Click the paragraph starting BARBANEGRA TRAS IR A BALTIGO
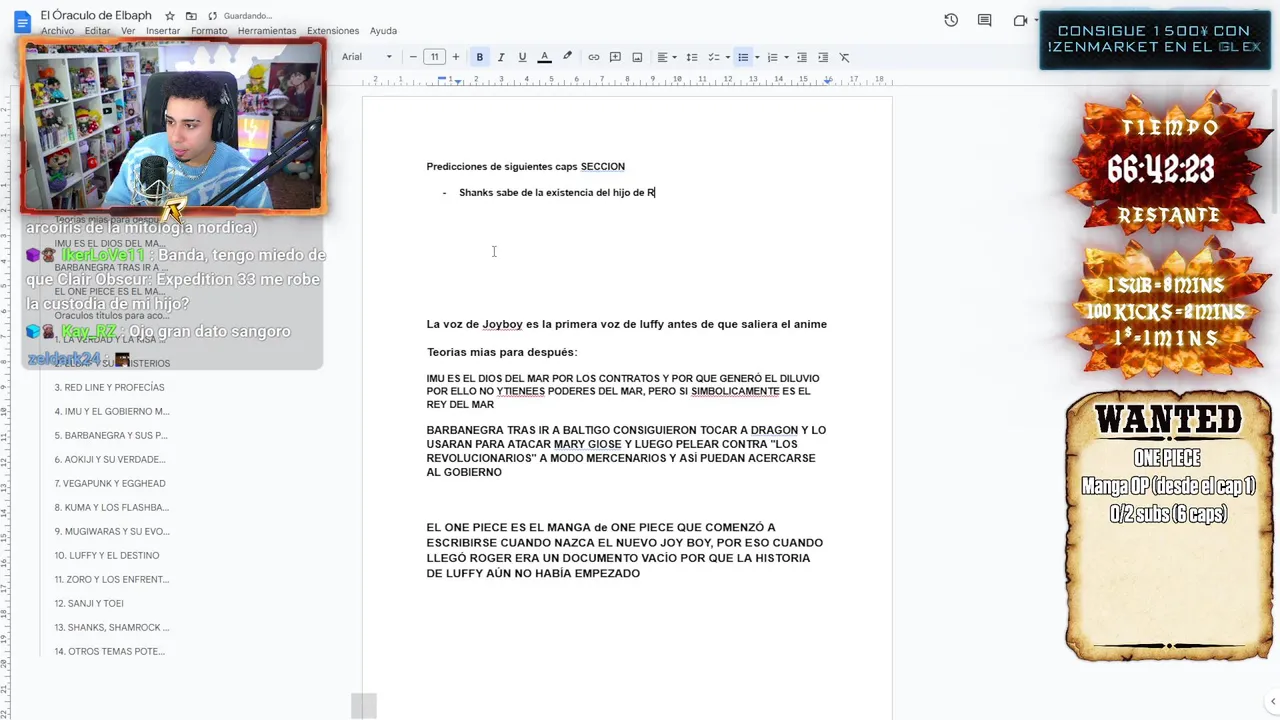 [626, 451]
